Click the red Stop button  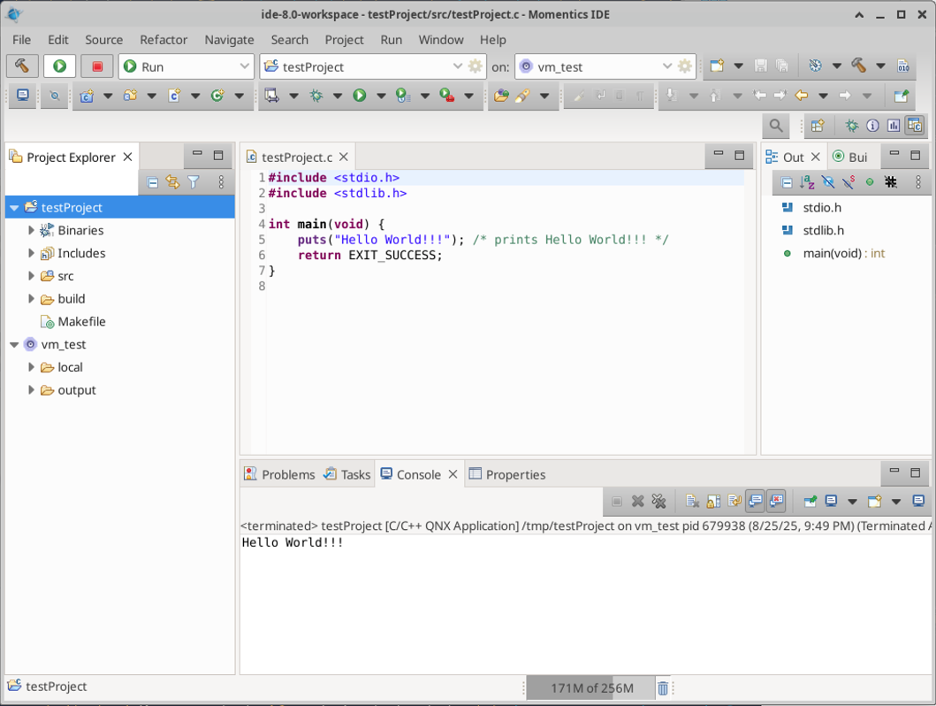tap(97, 66)
